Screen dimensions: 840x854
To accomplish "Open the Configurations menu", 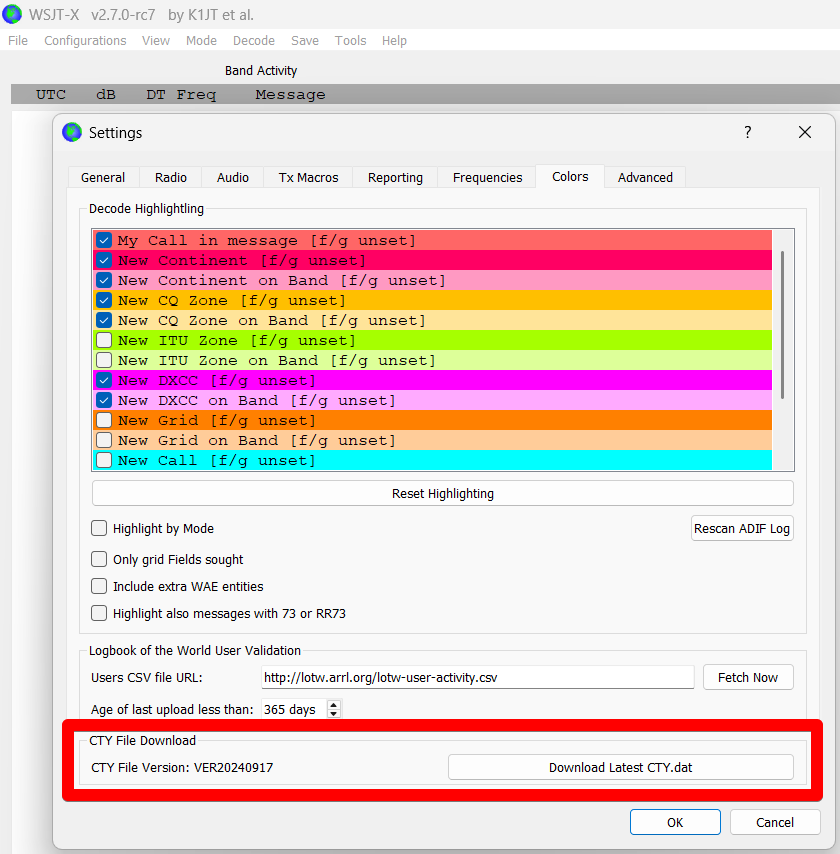I will [85, 41].
